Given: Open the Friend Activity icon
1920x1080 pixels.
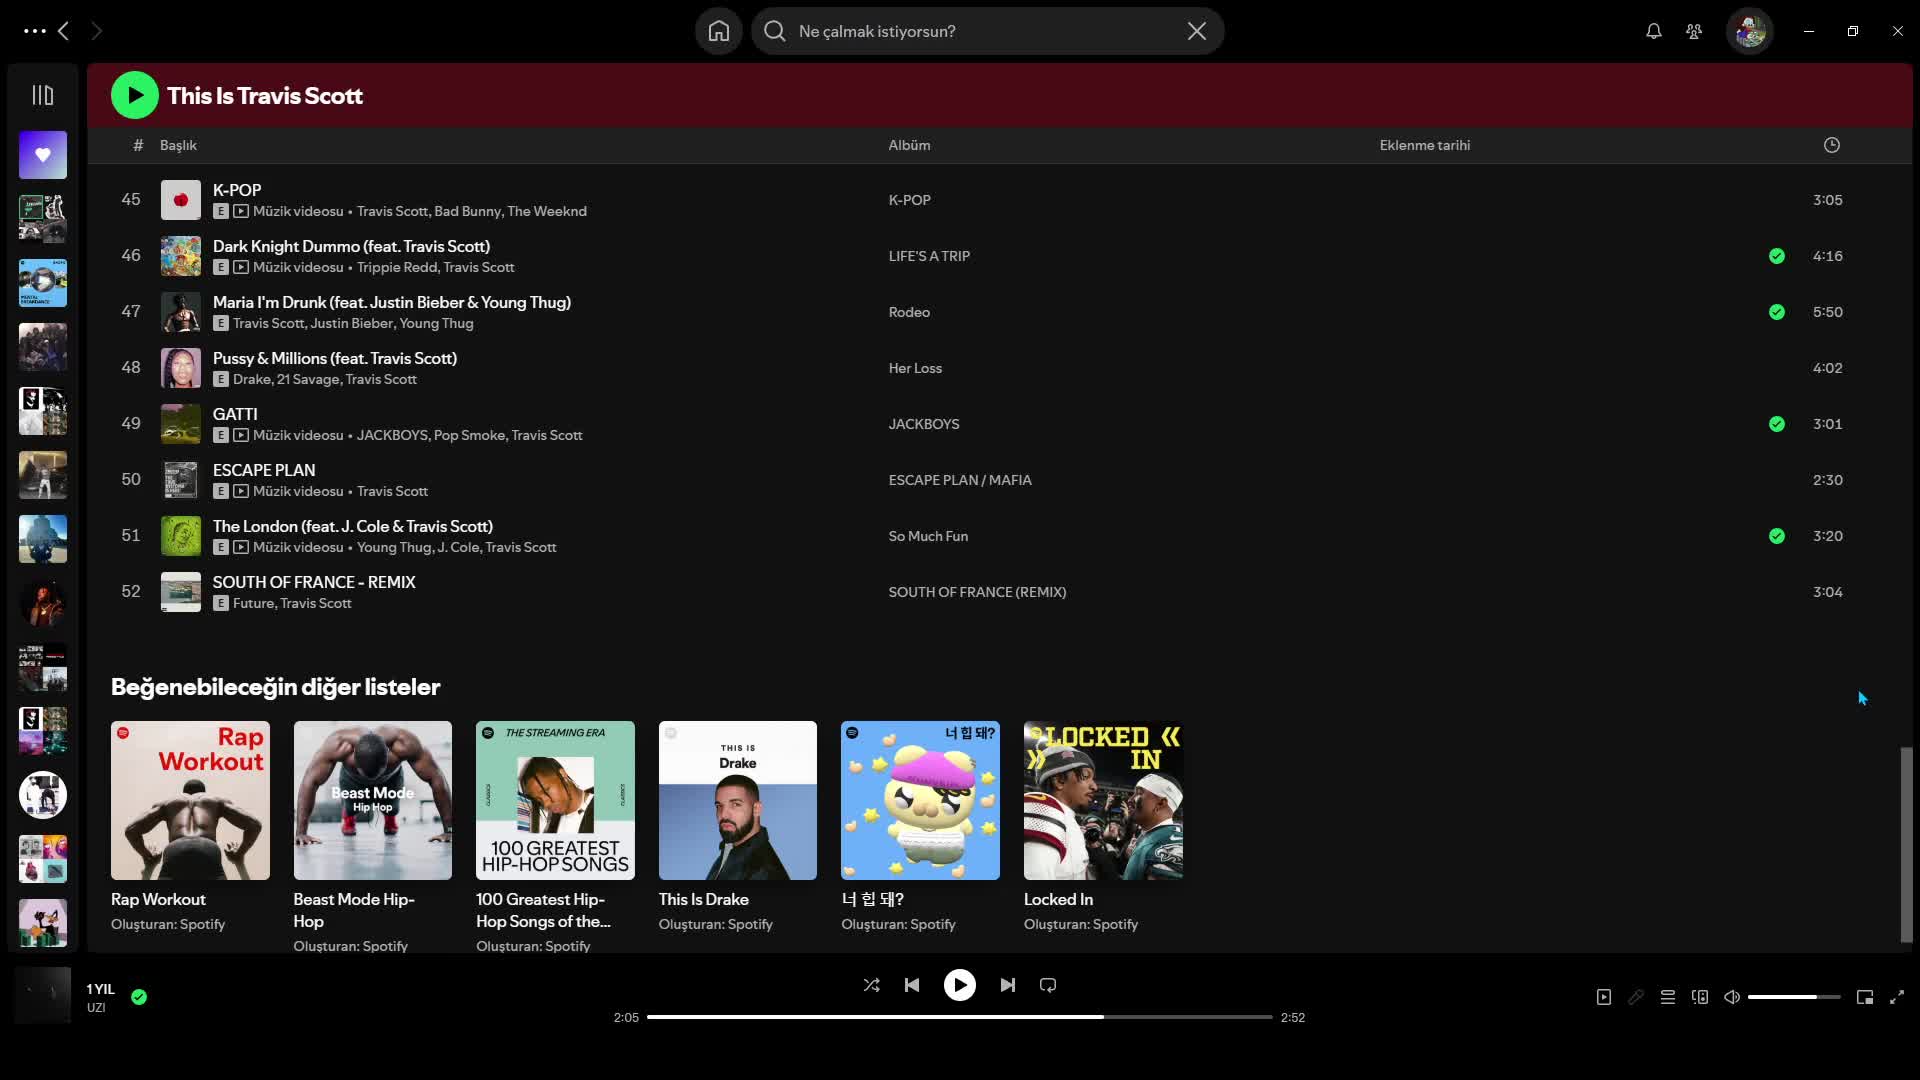Looking at the screenshot, I should point(1694,31).
